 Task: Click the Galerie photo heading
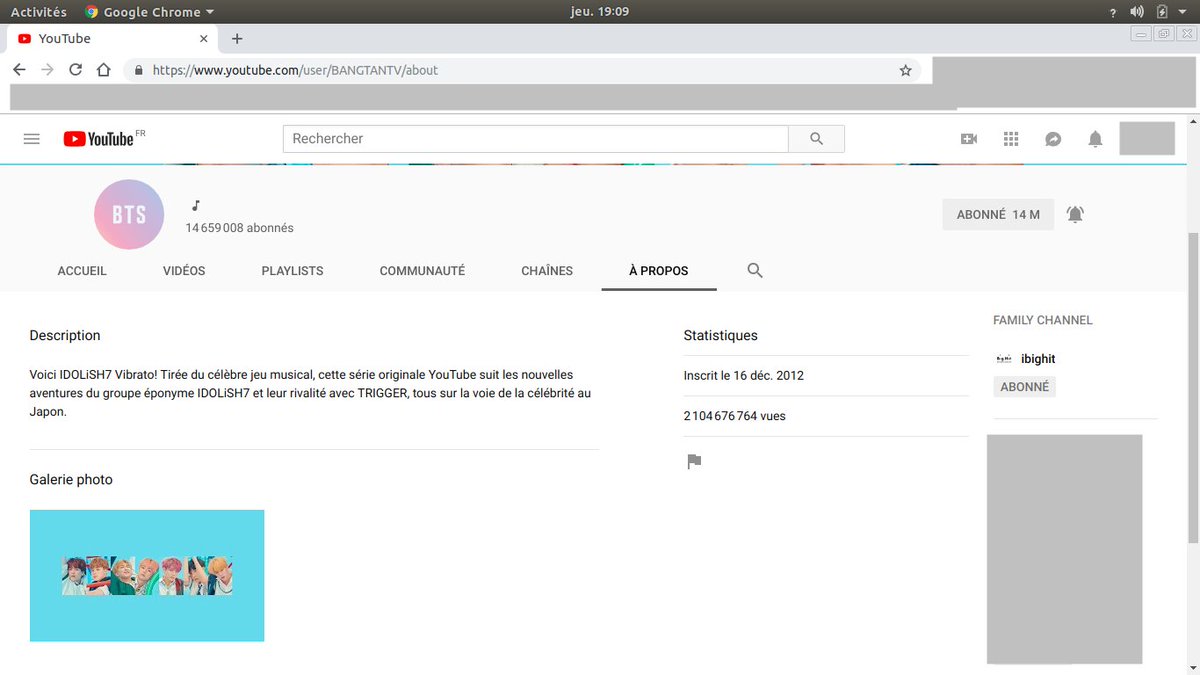(71, 480)
